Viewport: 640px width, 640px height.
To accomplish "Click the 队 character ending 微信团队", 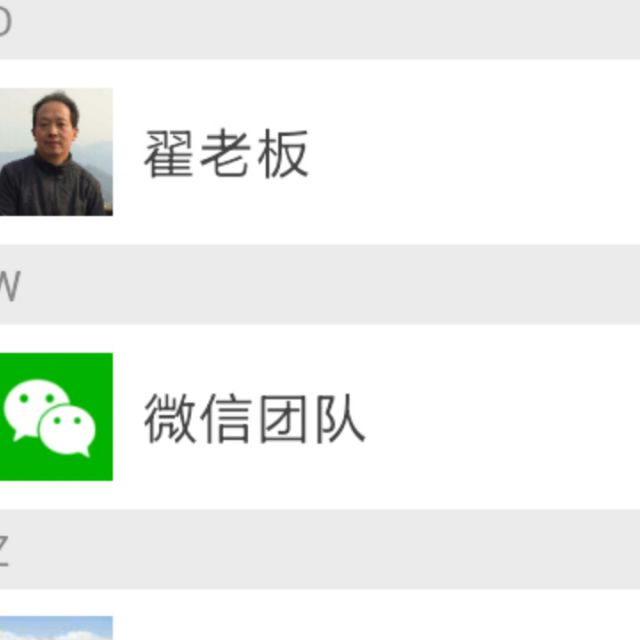I will coord(340,418).
